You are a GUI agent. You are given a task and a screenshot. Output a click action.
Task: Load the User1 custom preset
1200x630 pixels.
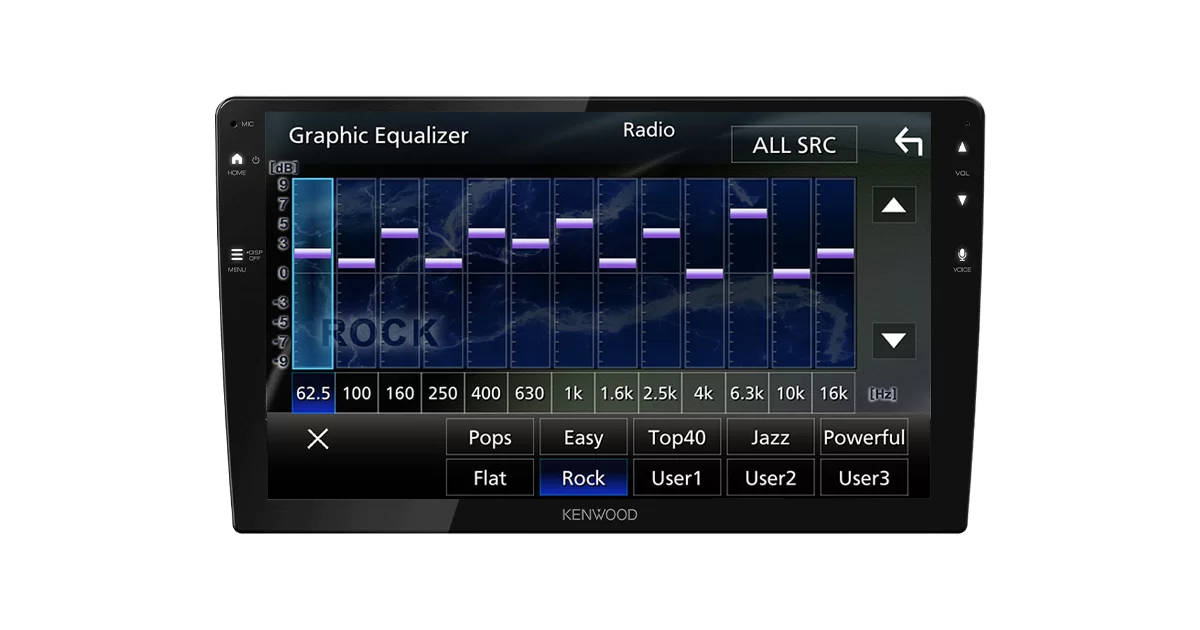[677, 478]
